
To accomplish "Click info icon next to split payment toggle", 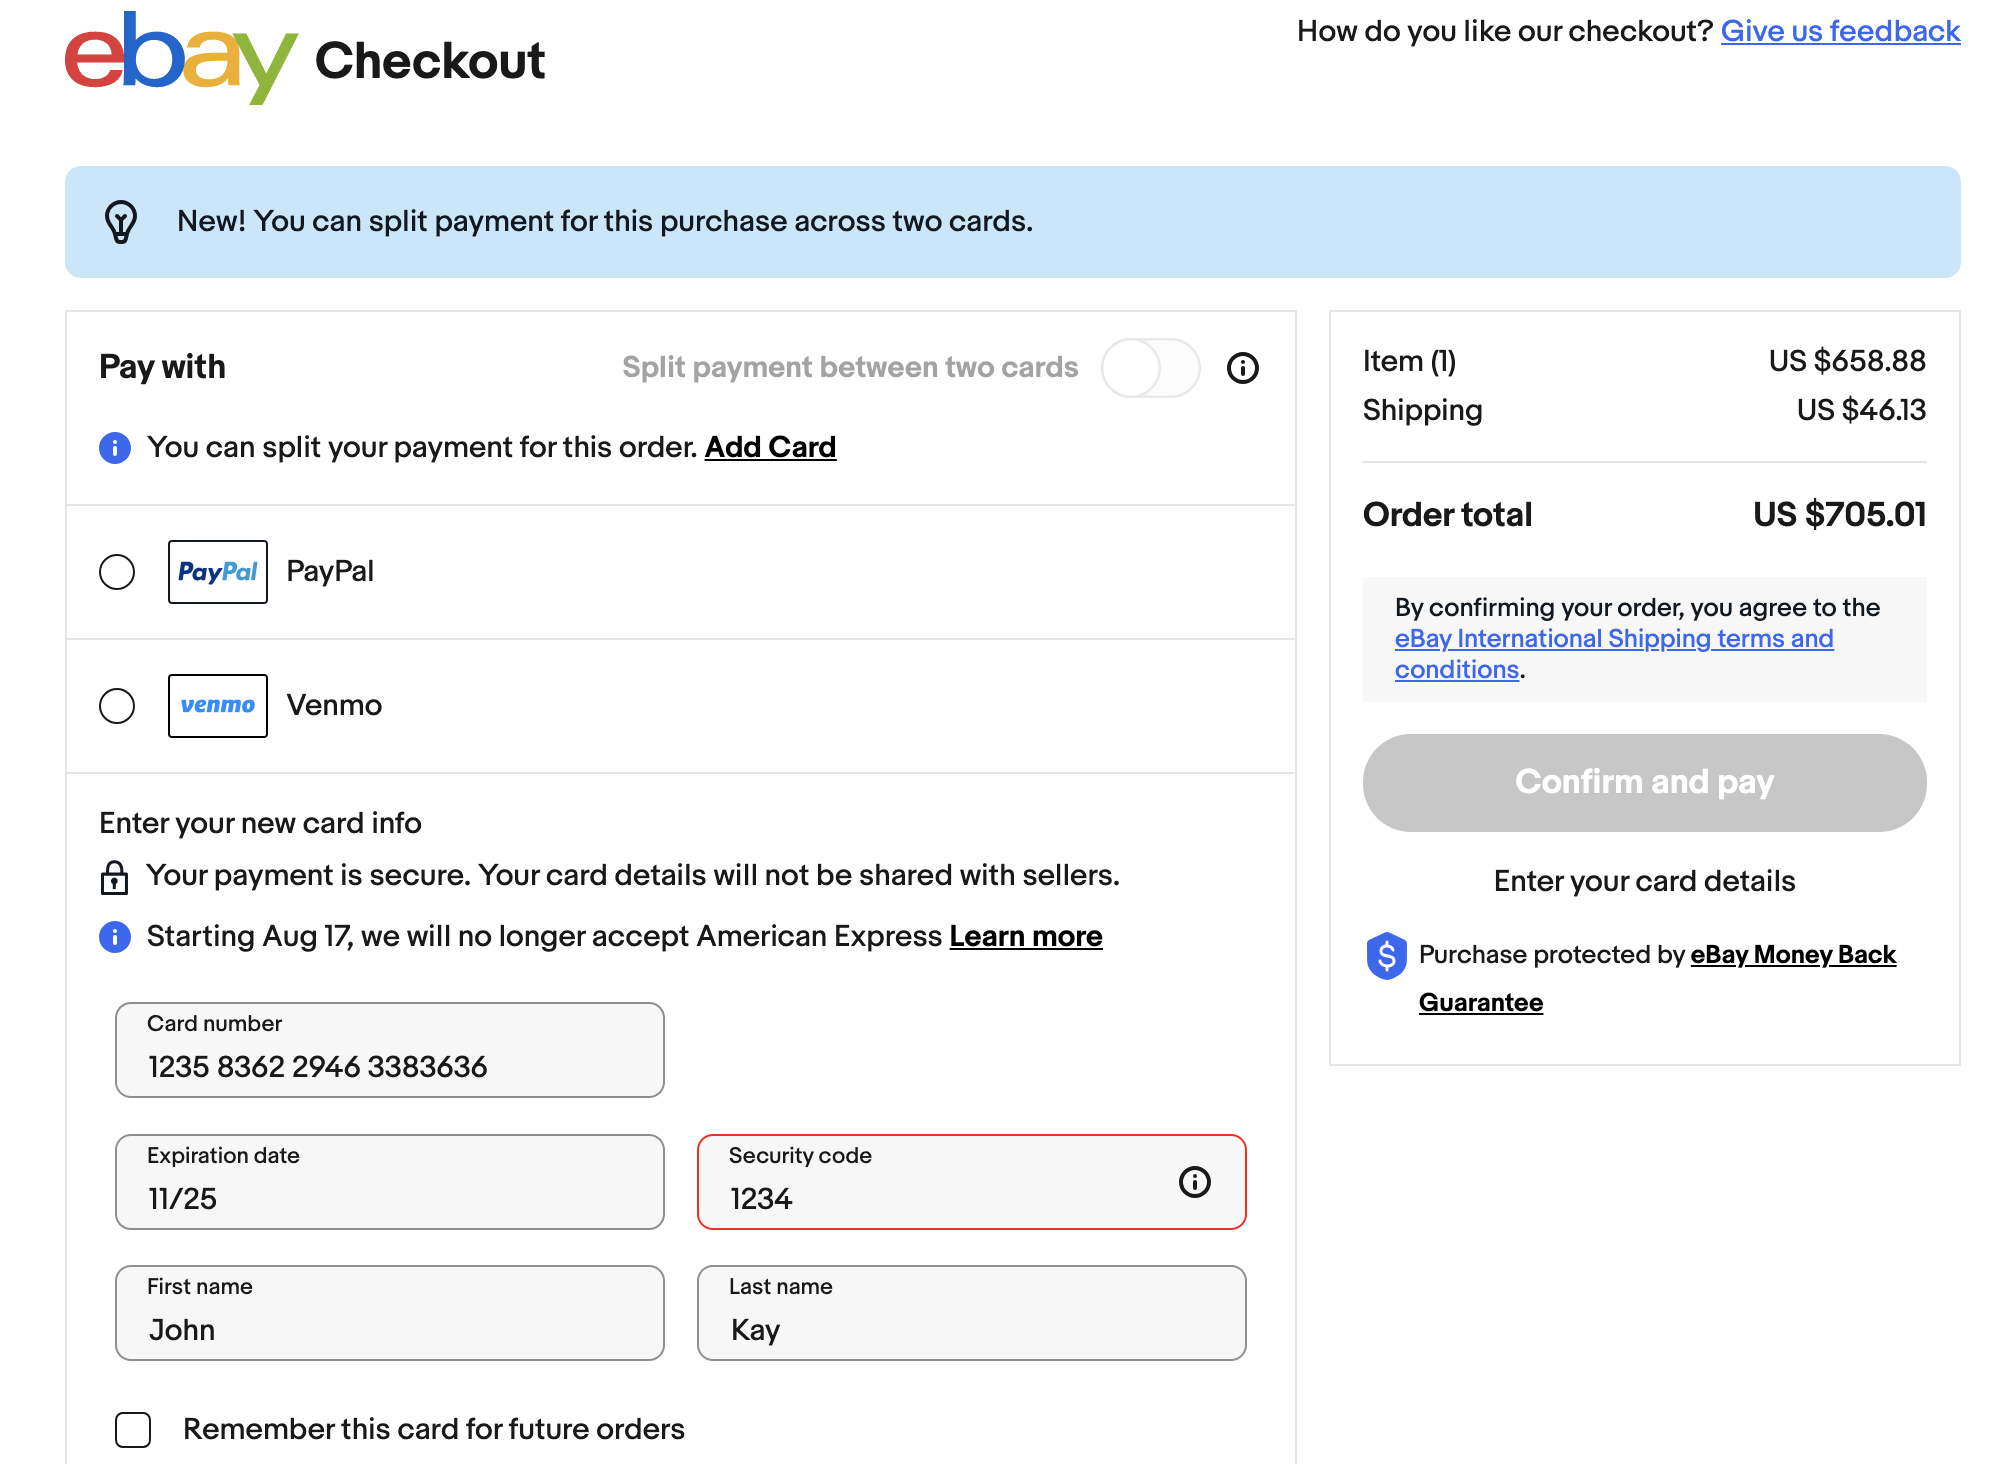I will coord(1242,368).
